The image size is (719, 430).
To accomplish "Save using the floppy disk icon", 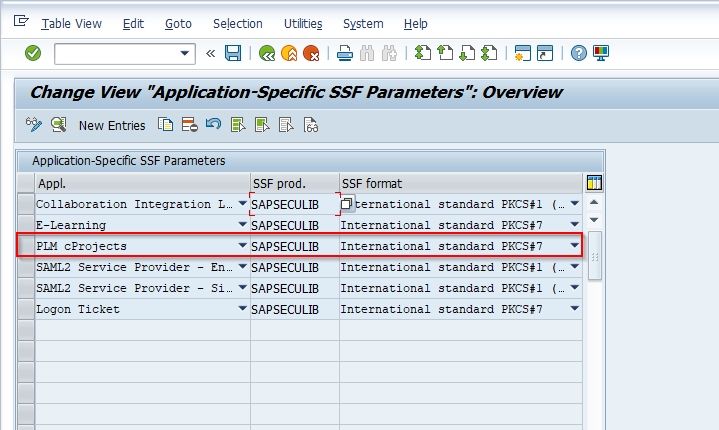I will click(233, 53).
